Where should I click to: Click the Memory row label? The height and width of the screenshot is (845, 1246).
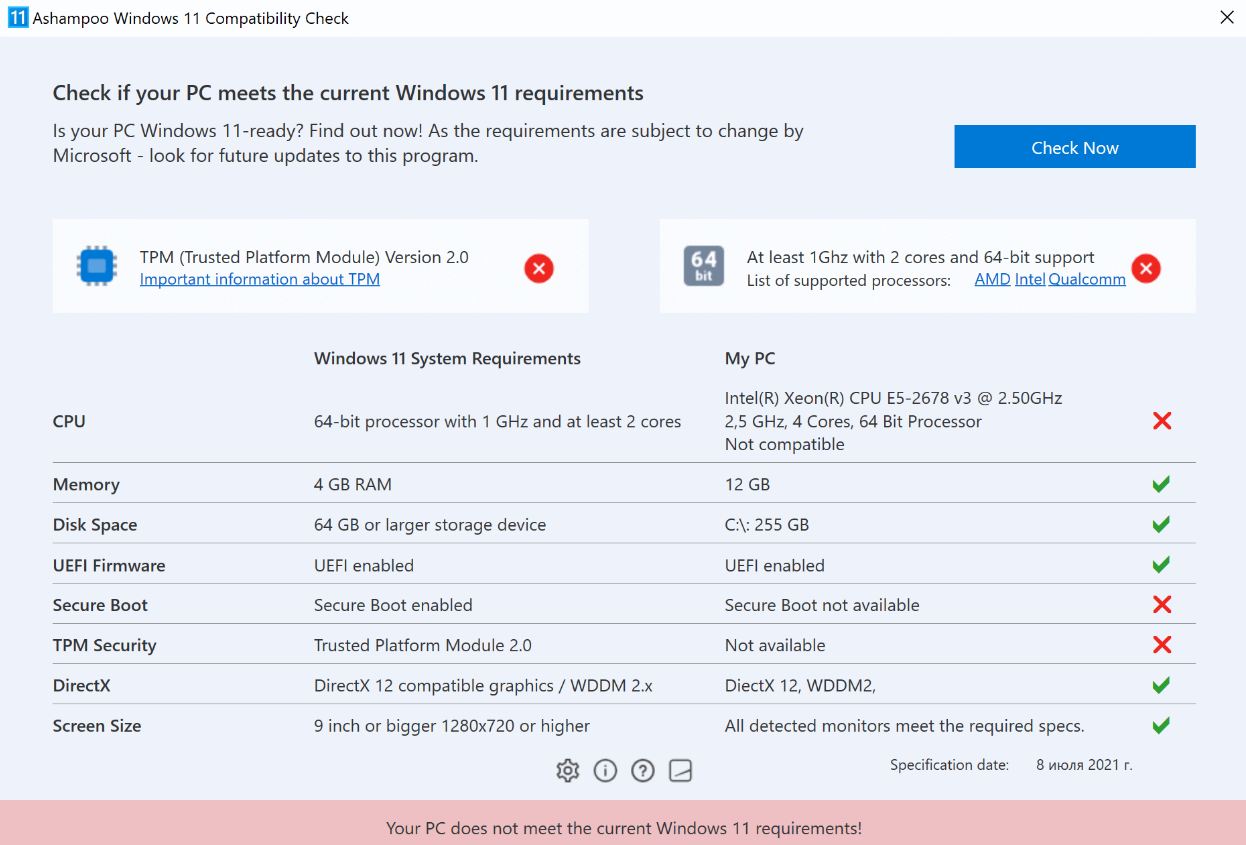pos(86,484)
